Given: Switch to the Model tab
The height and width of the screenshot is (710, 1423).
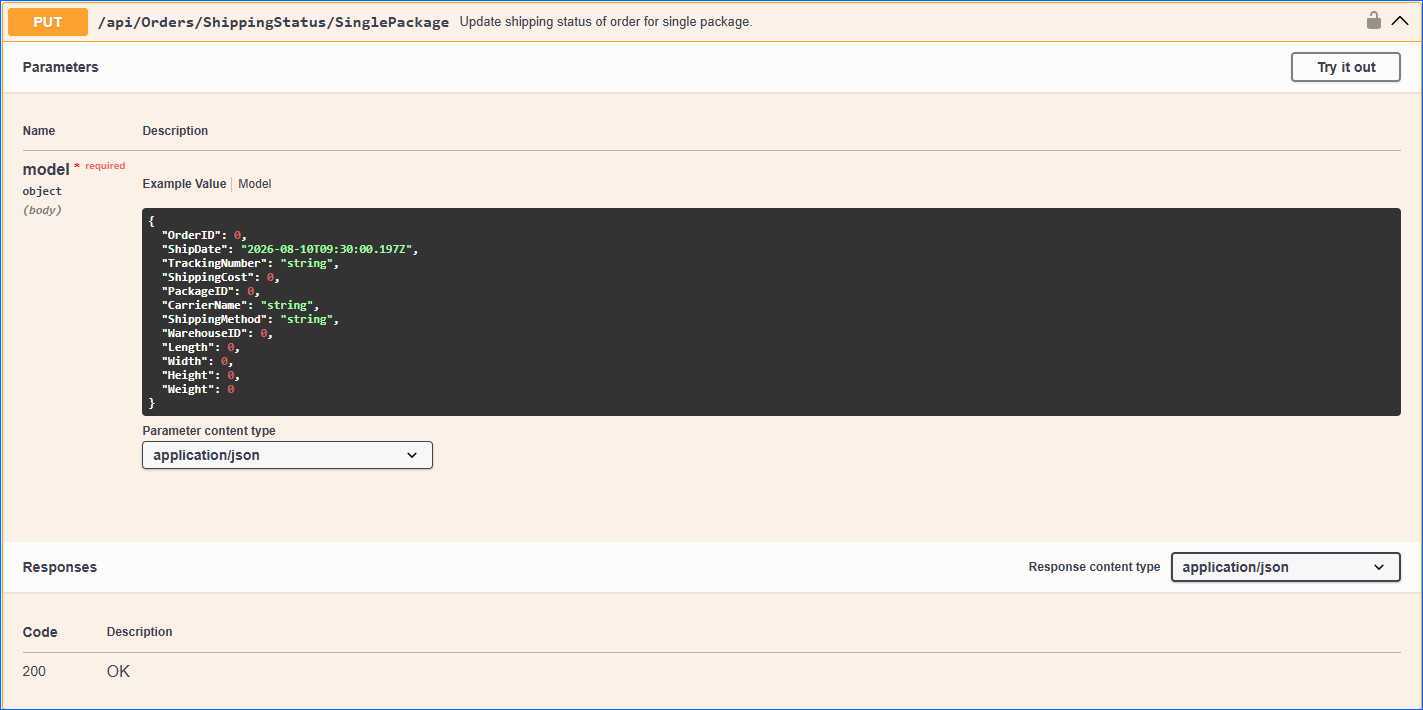Looking at the screenshot, I should tap(255, 184).
